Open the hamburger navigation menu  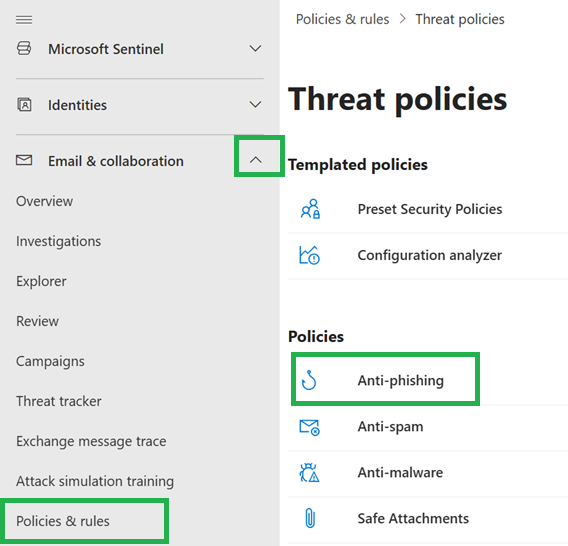pos(24,20)
